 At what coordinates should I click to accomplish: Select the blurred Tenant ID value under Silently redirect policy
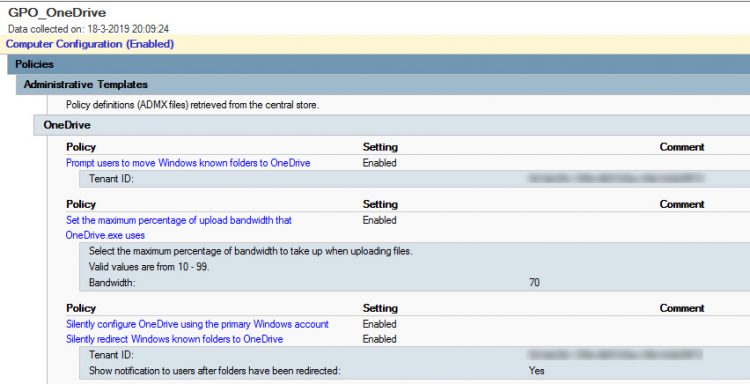[x=616, y=354]
